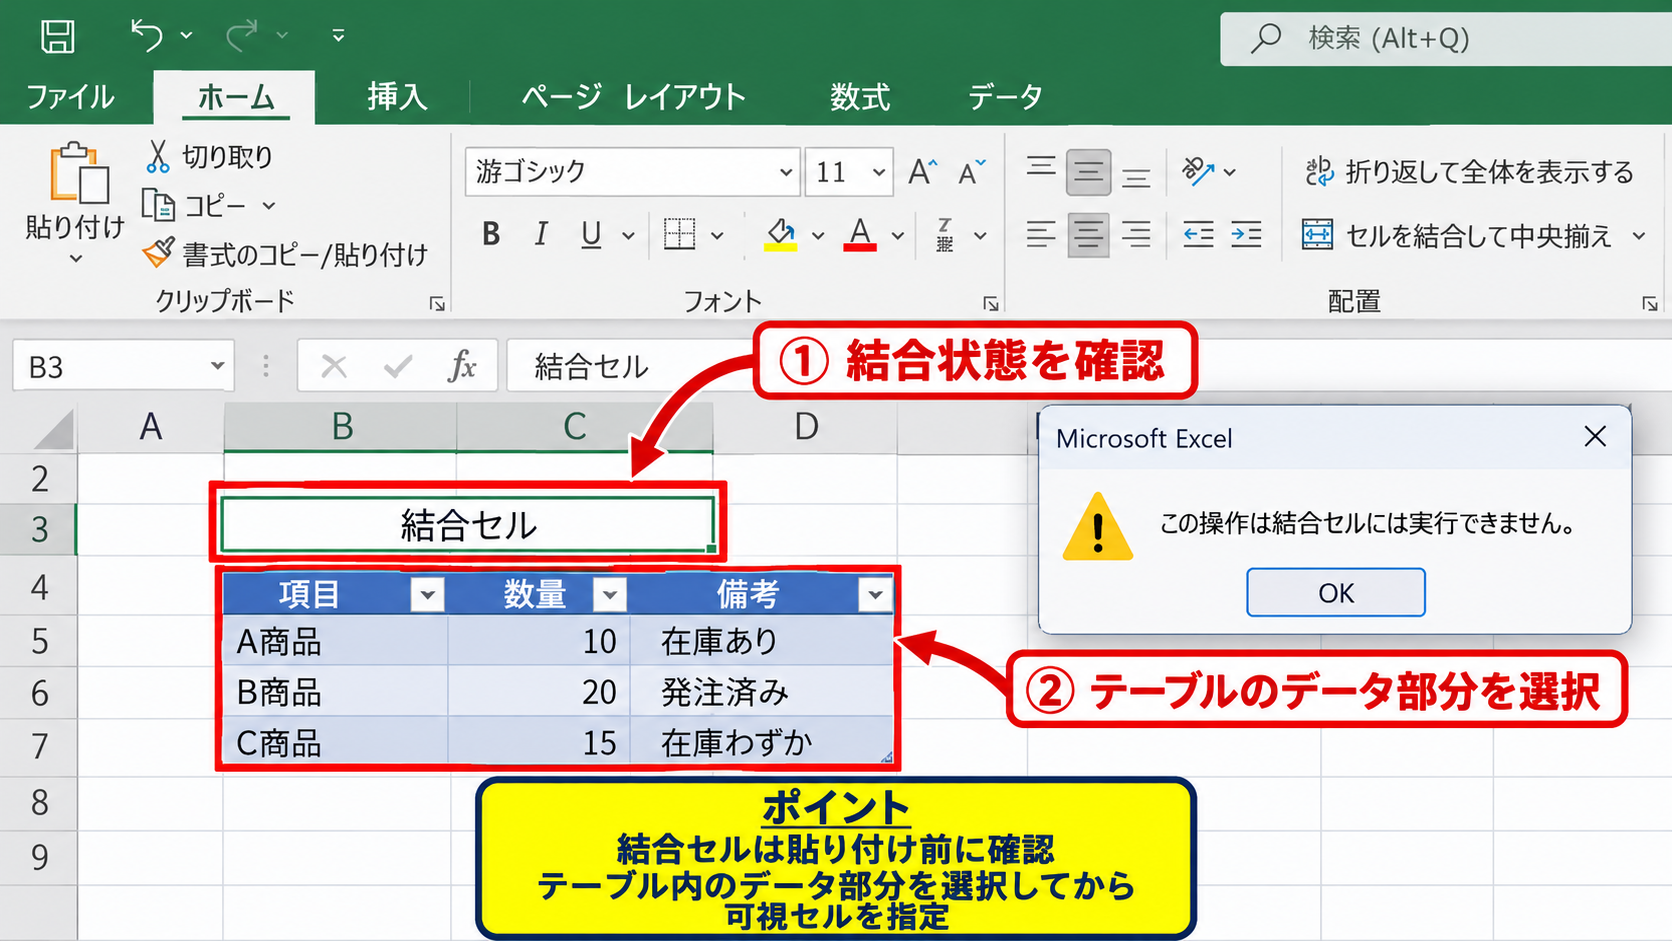This screenshot has height=941, width=1672.
Task: Open the 数量 column filter dropdown
Action: point(609,594)
